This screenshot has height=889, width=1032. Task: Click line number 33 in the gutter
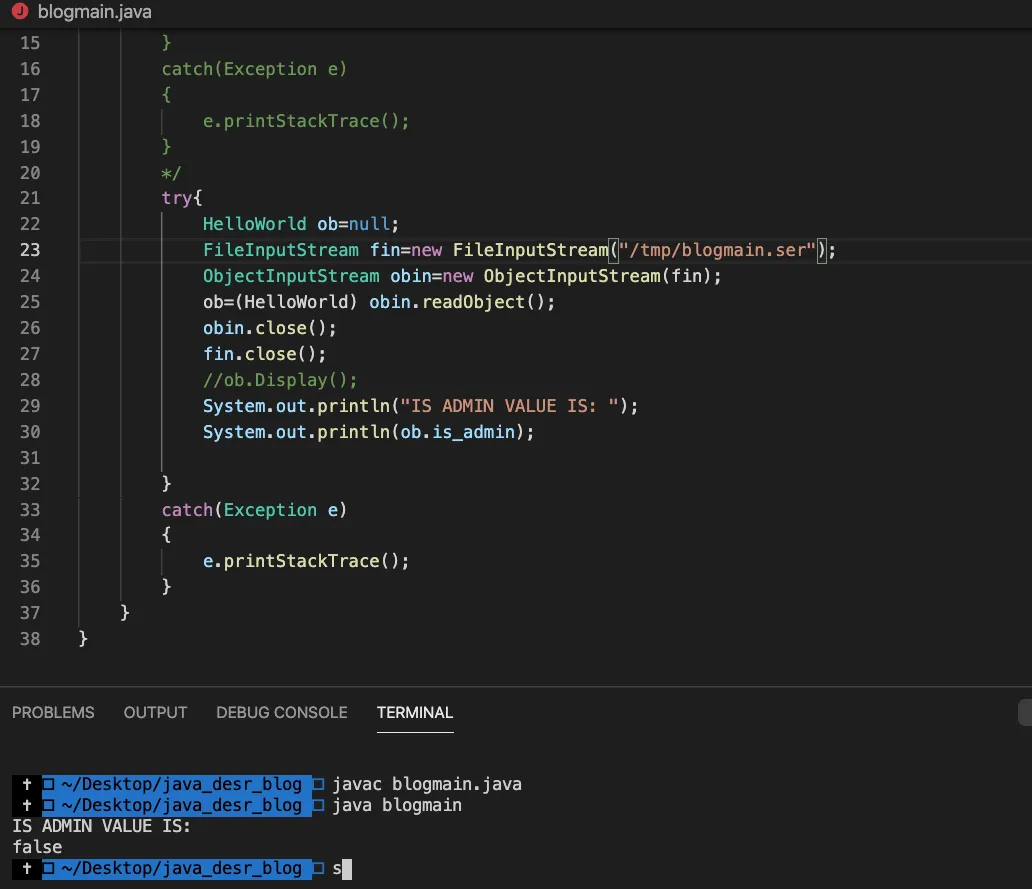point(30,510)
